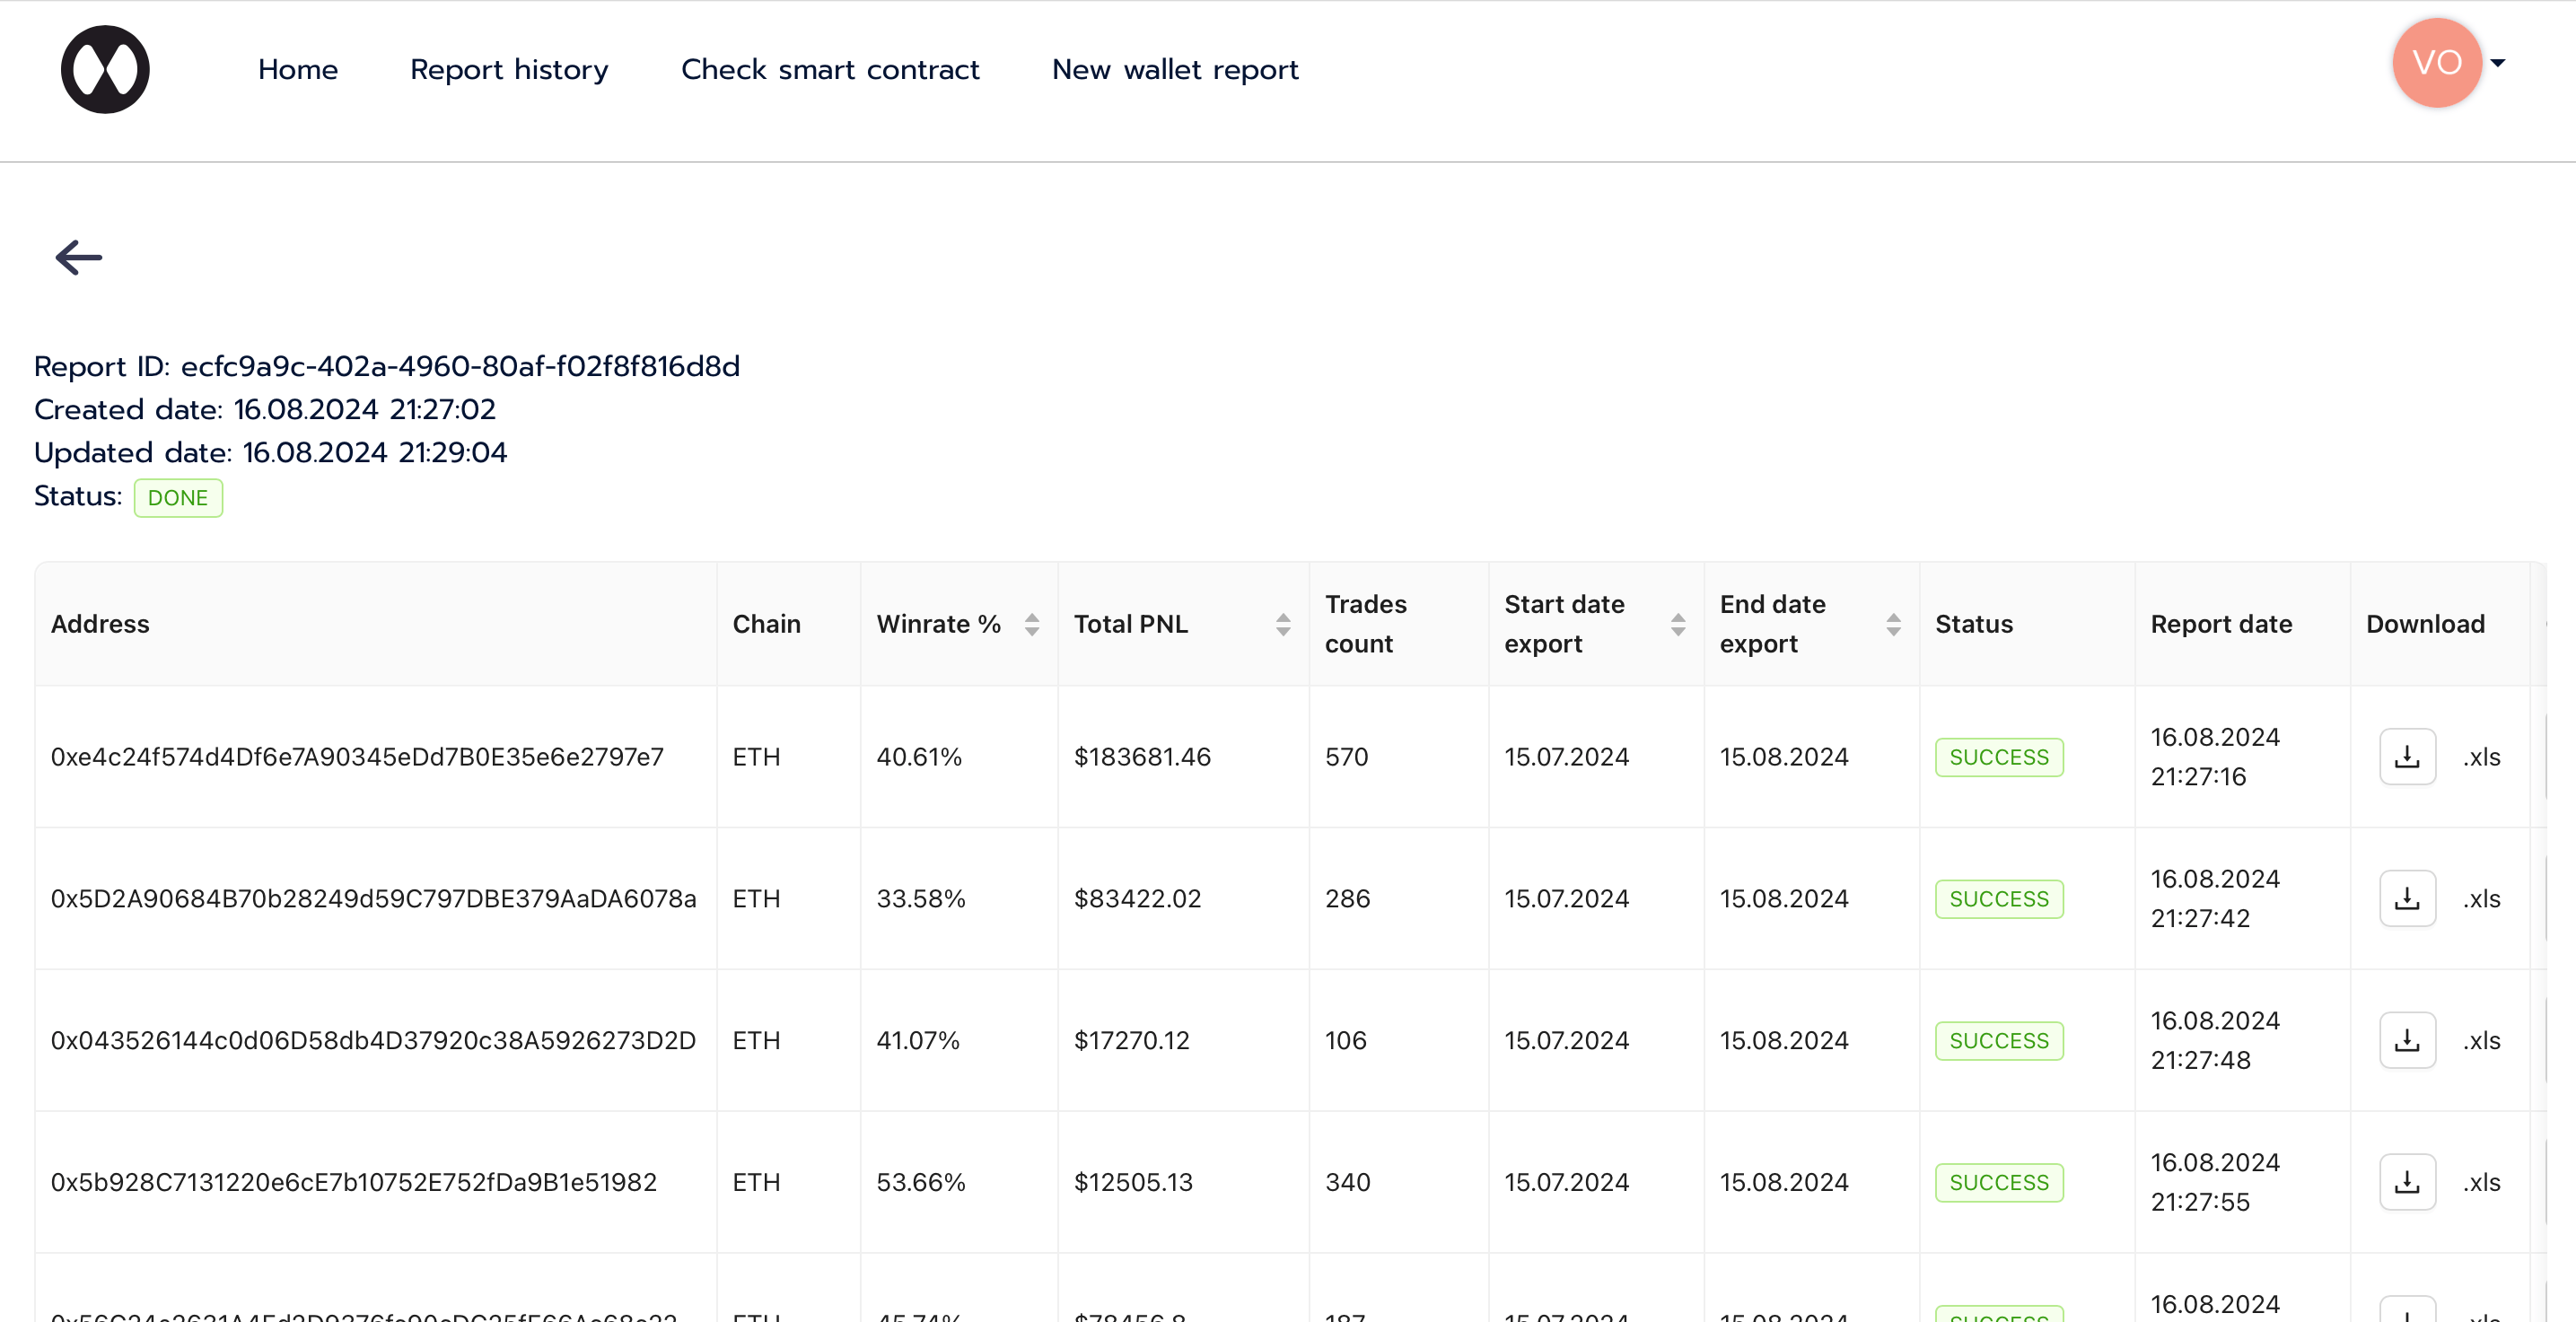Click SUCCESS badge in second row

[1998, 899]
